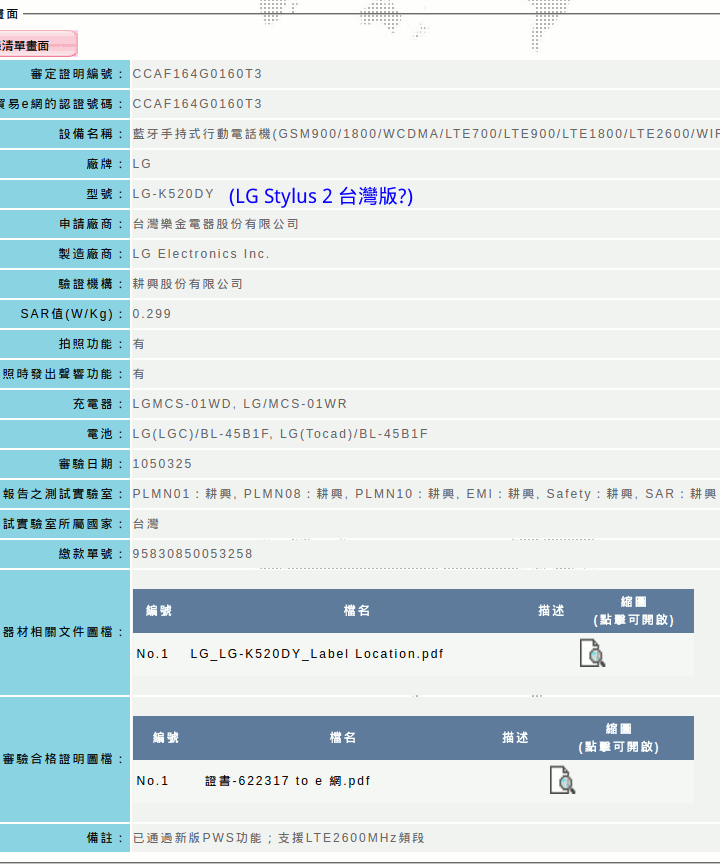
Task: Click SAR value 0.299
Action: tap(152, 314)
